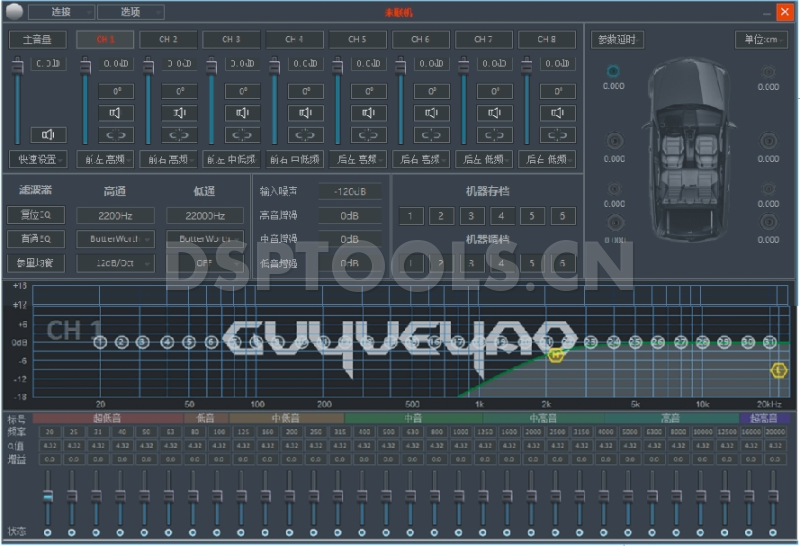Screen dimensions: 800x546
Task: Open the 连接 dropdown in title bar
Action: (x=61, y=12)
